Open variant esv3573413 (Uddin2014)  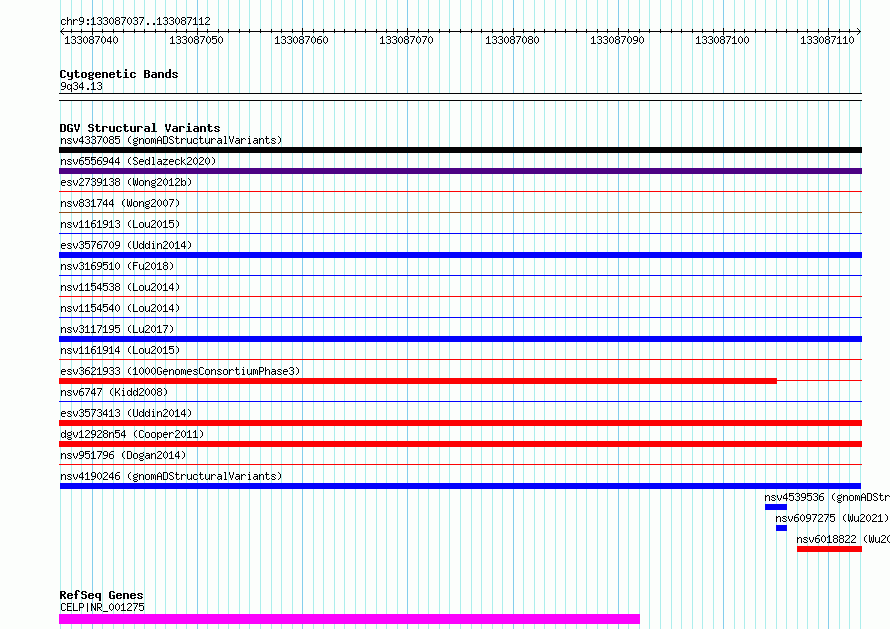pos(126,413)
